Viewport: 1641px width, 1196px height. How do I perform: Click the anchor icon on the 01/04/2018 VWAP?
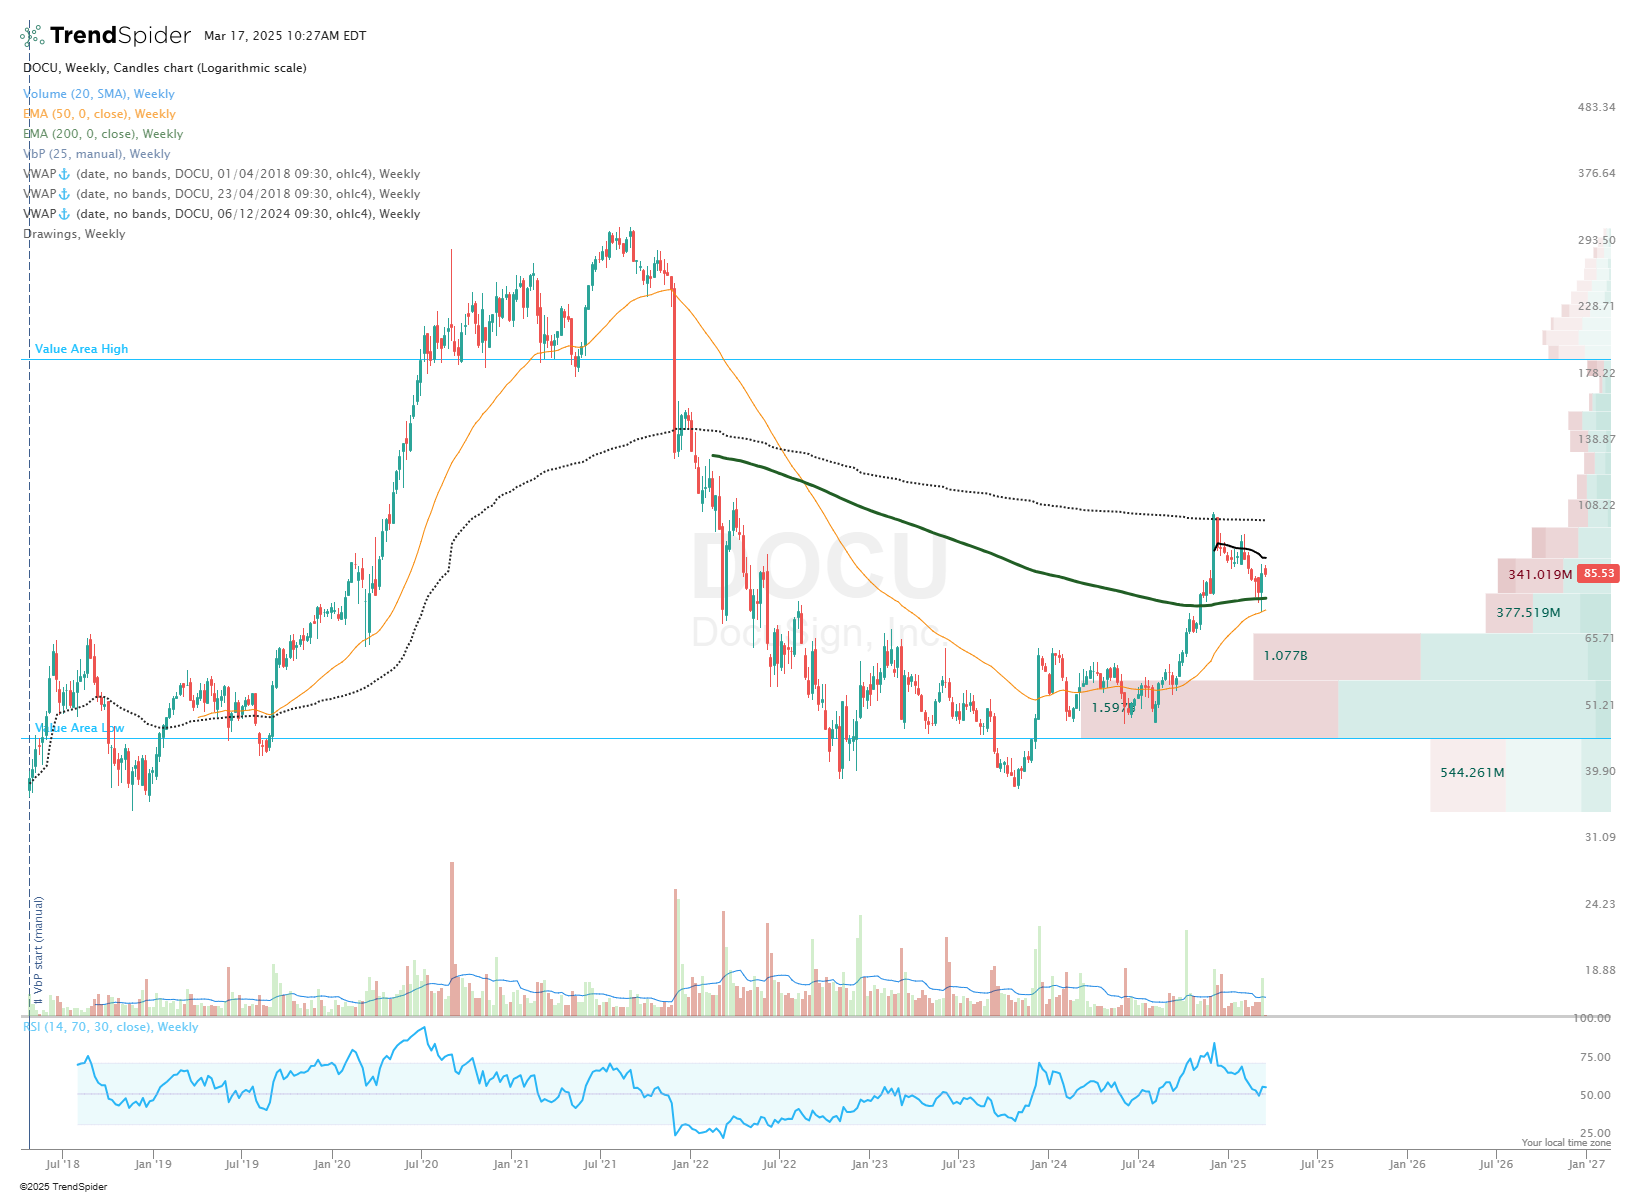(65, 174)
